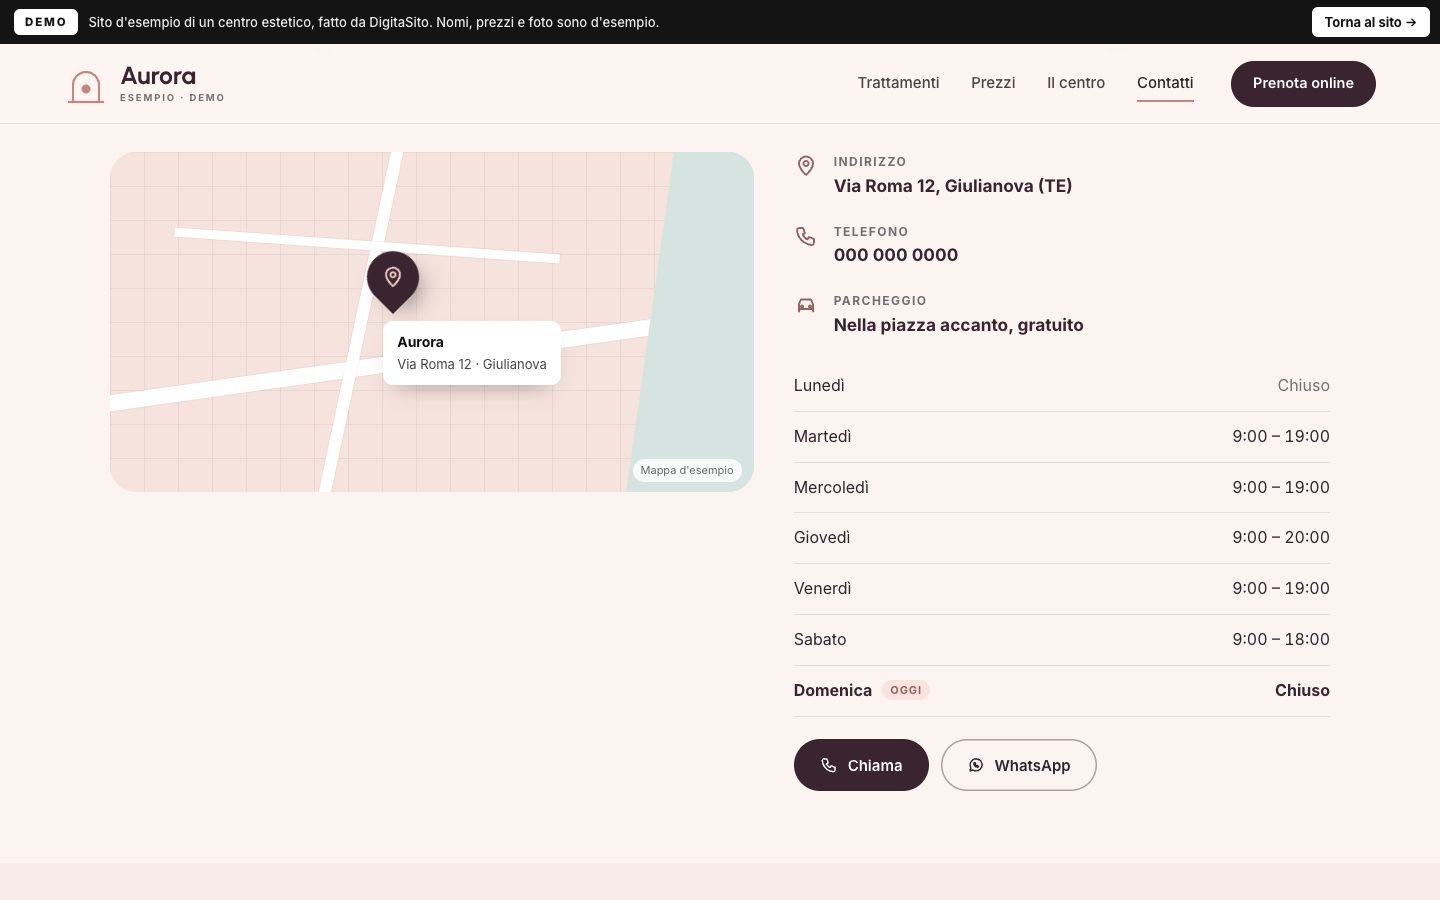
Task: Select the Contatti nav item
Action: click(x=1165, y=83)
